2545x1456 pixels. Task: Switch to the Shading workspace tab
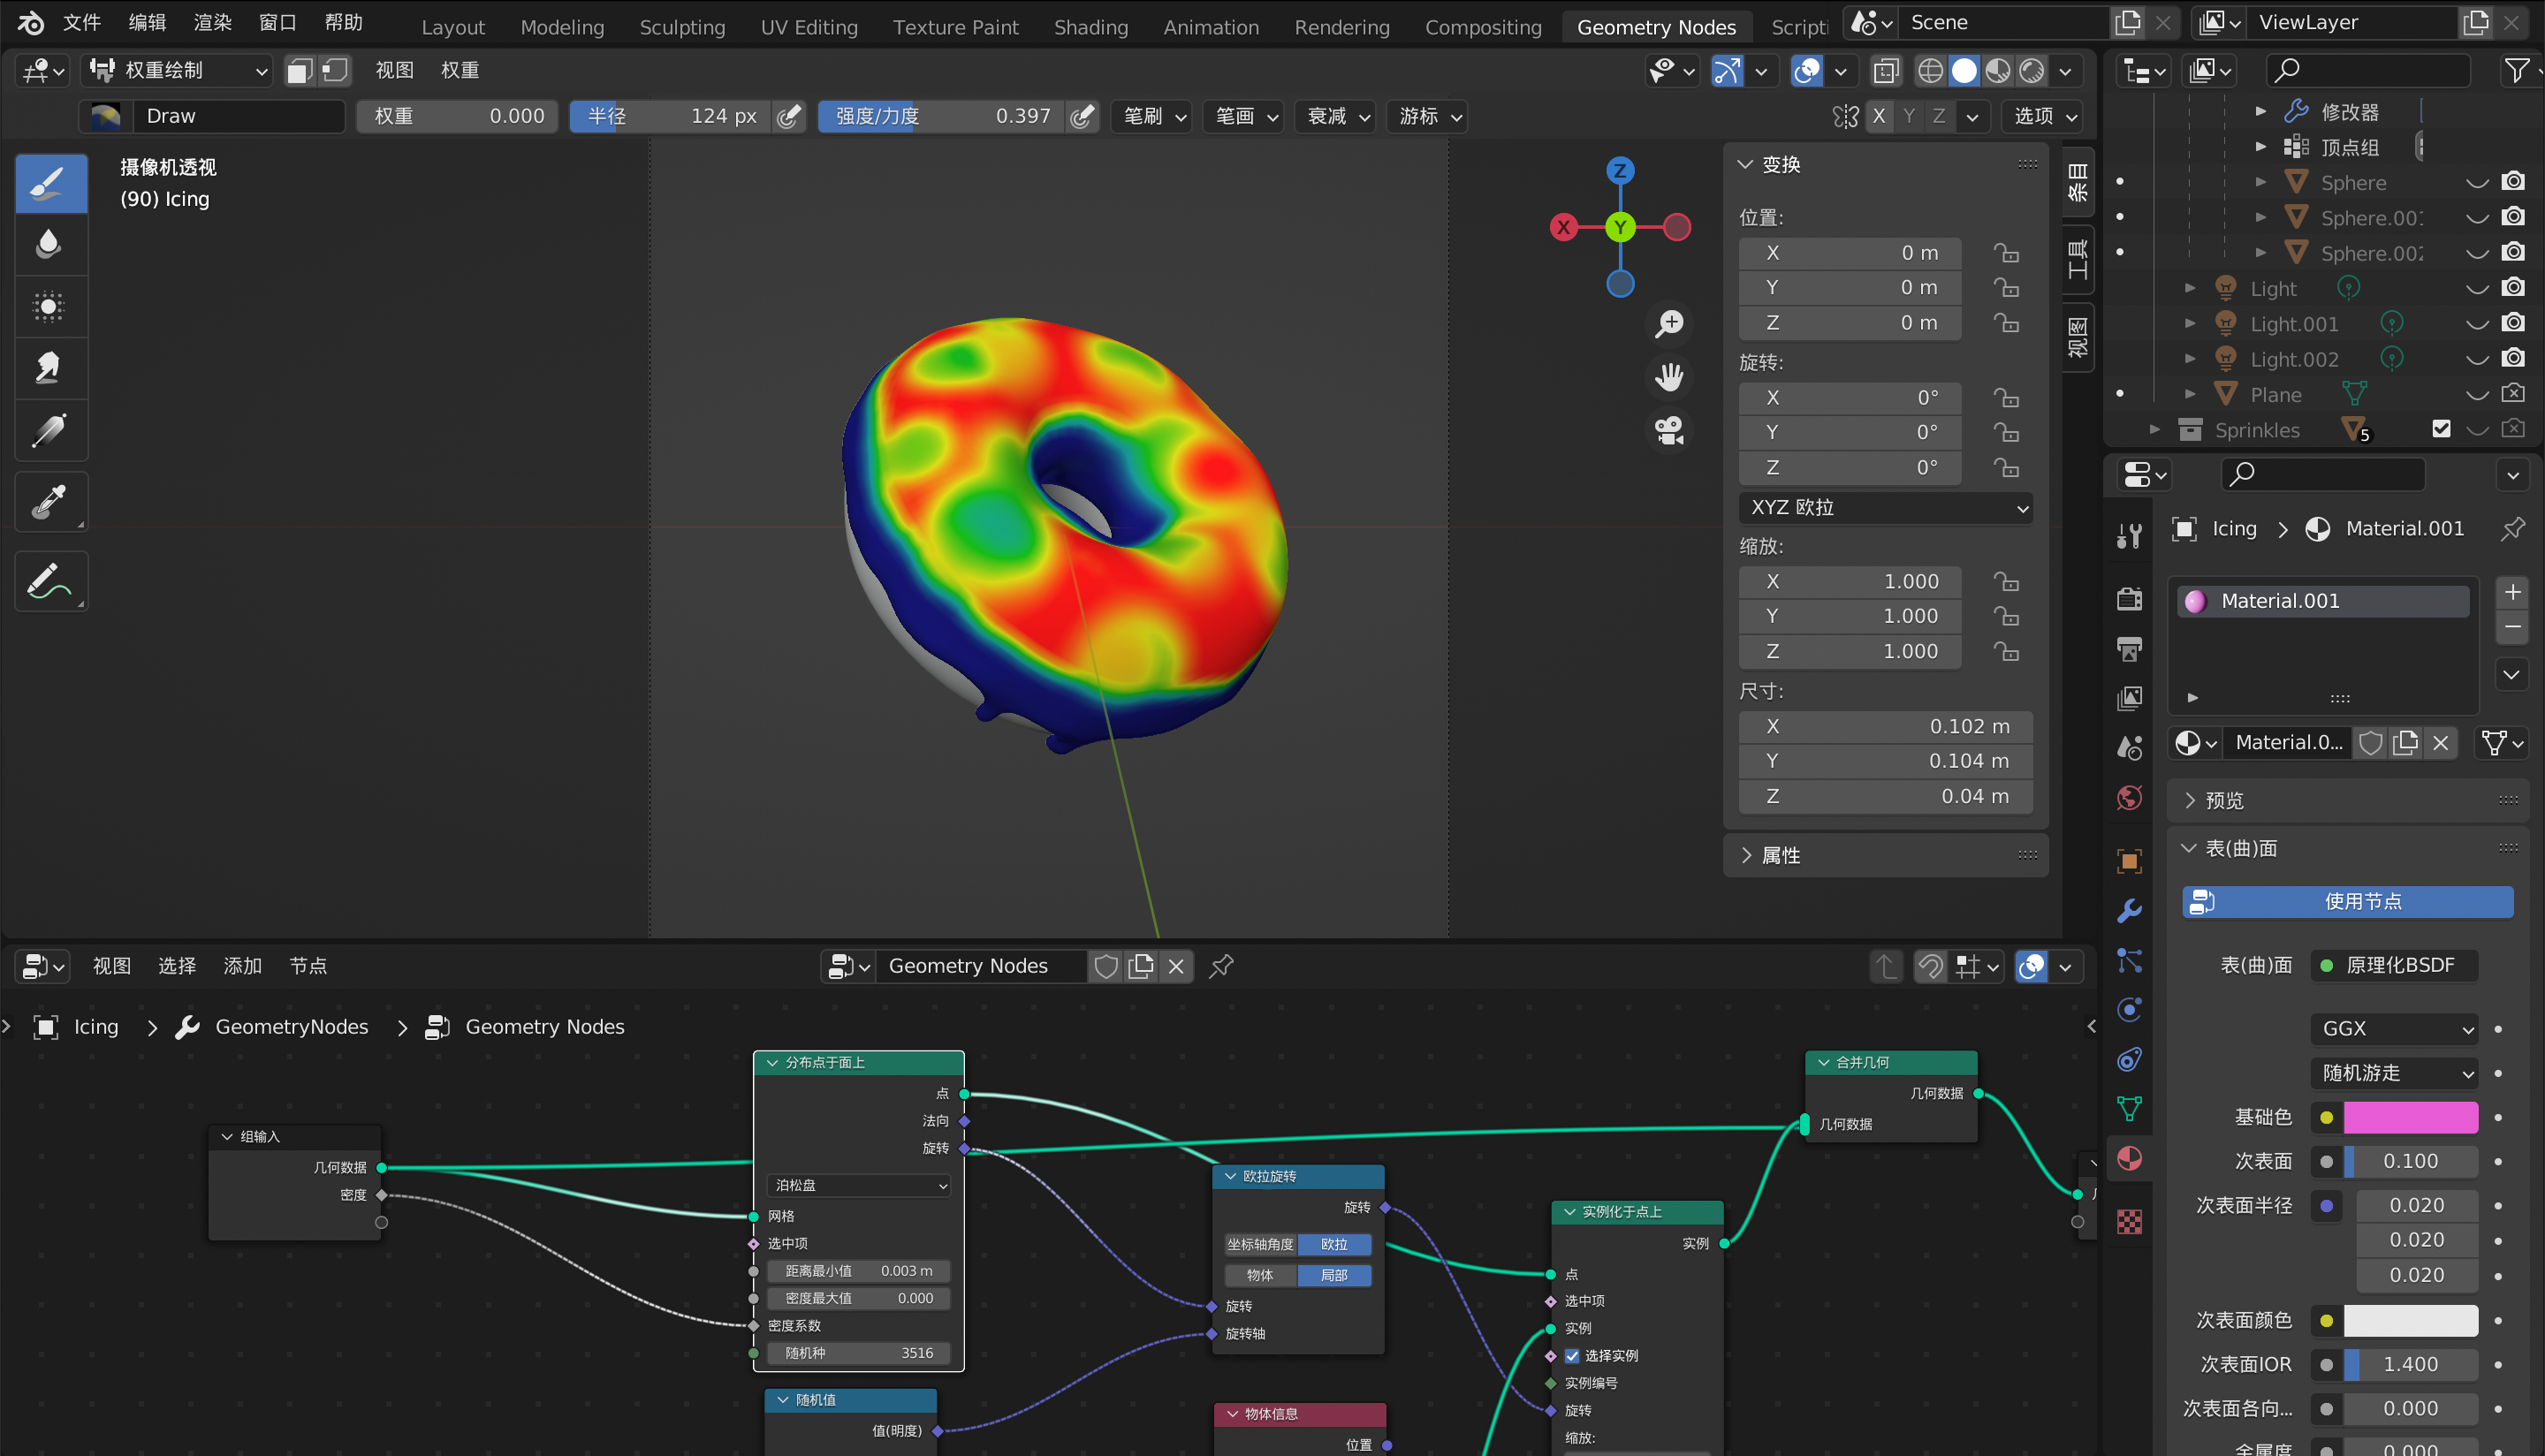[1090, 27]
